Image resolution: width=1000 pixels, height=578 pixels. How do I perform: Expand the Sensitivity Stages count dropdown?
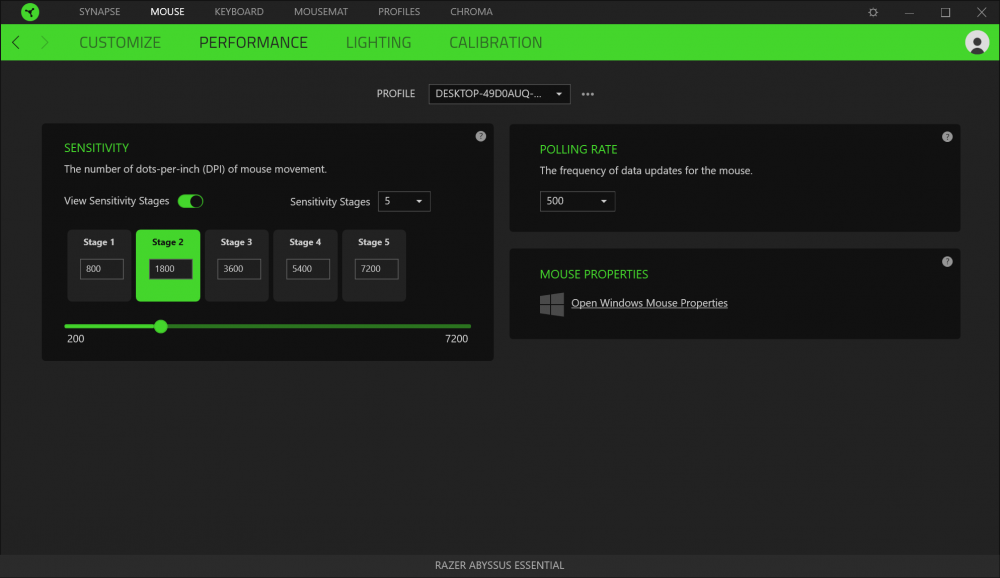pos(404,202)
